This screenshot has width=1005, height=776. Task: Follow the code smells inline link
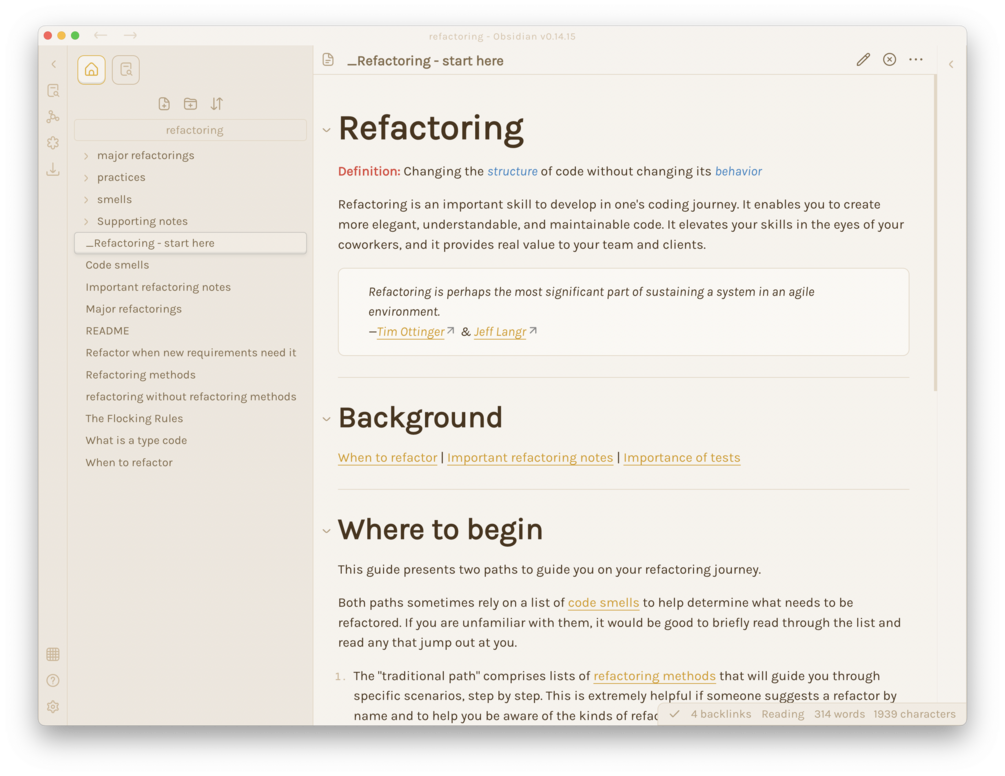pyautogui.click(x=603, y=602)
